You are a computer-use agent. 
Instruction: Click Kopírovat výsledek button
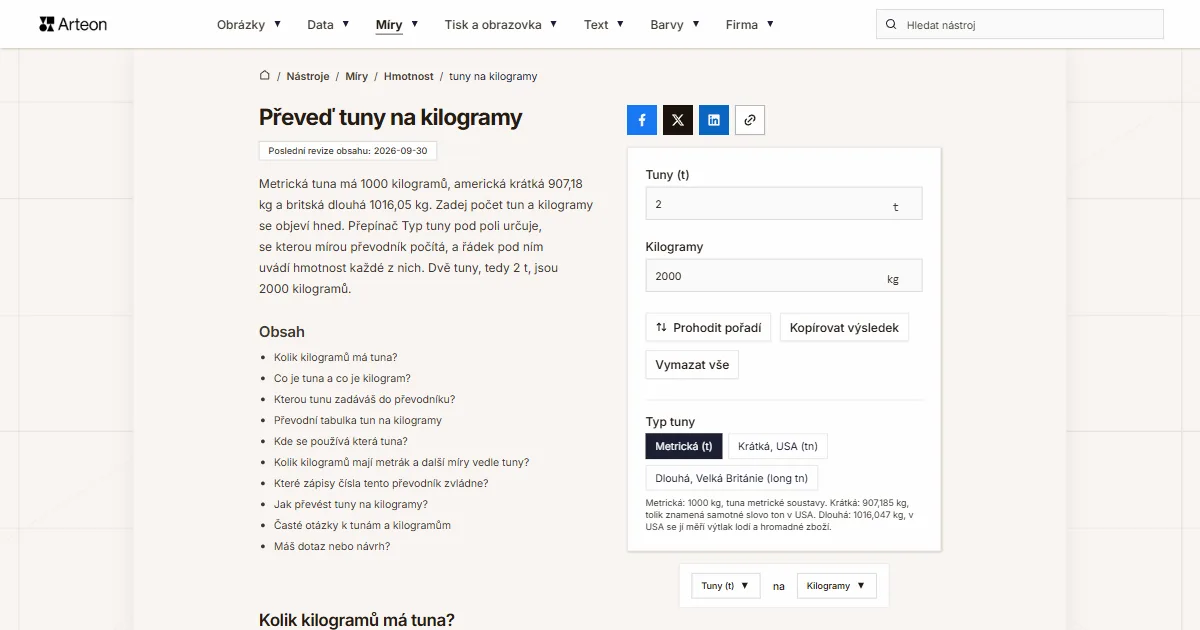point(844,327)
